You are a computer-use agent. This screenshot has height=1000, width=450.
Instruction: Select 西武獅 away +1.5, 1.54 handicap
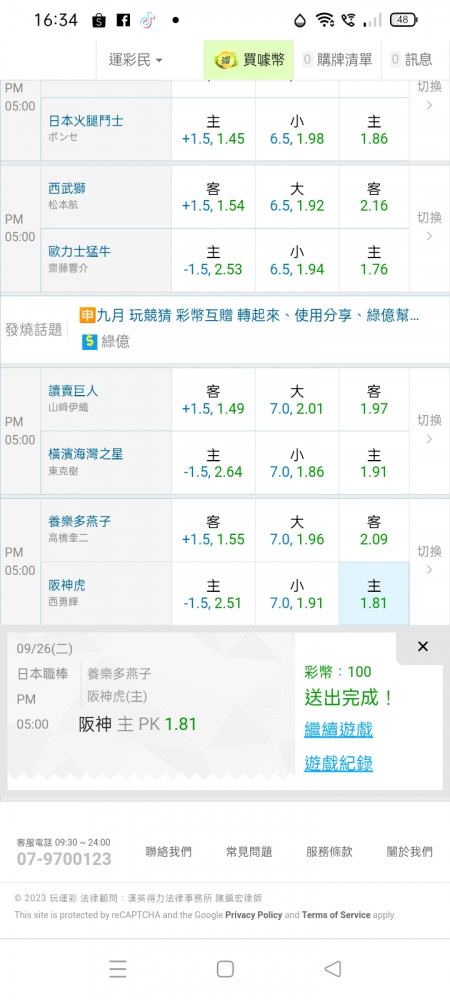coord(213,197)
